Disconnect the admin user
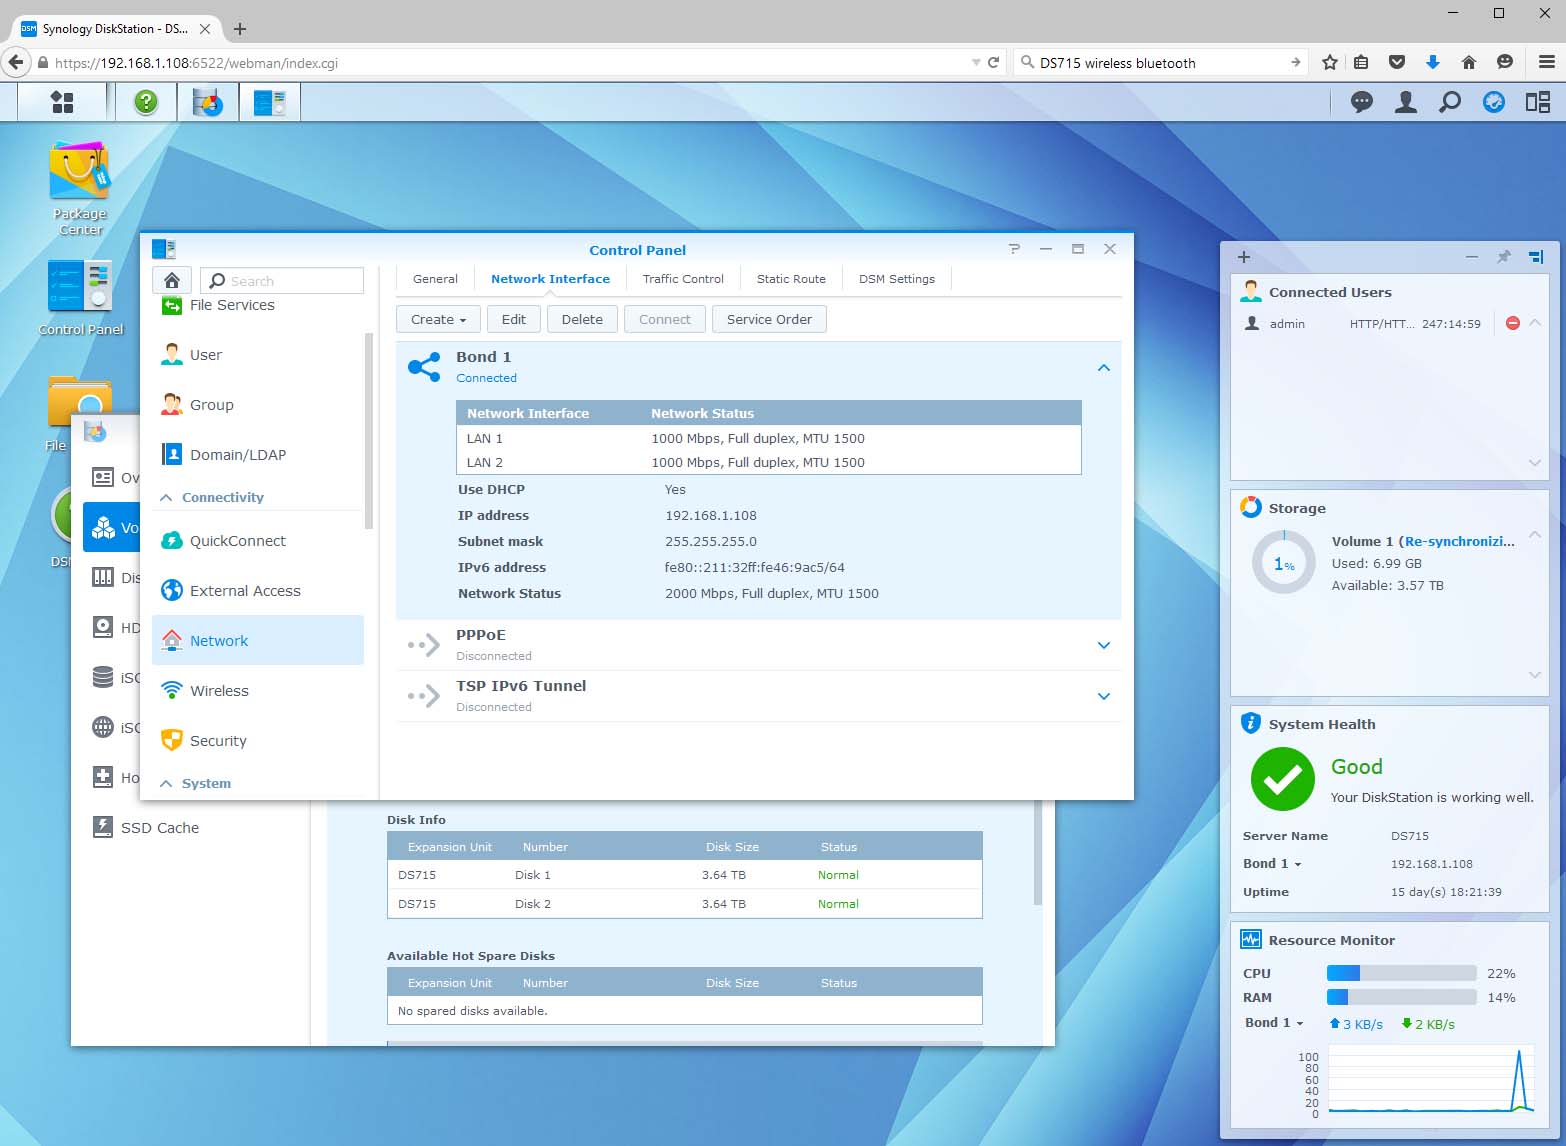The height and width of the screenshot is (1146, 1566). coord(1513,323)
